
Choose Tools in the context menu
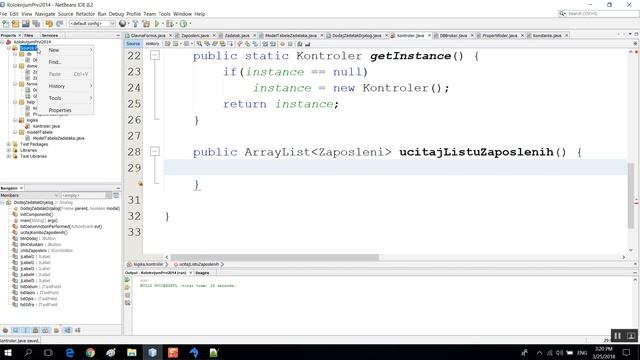click(x=66, y=98)
